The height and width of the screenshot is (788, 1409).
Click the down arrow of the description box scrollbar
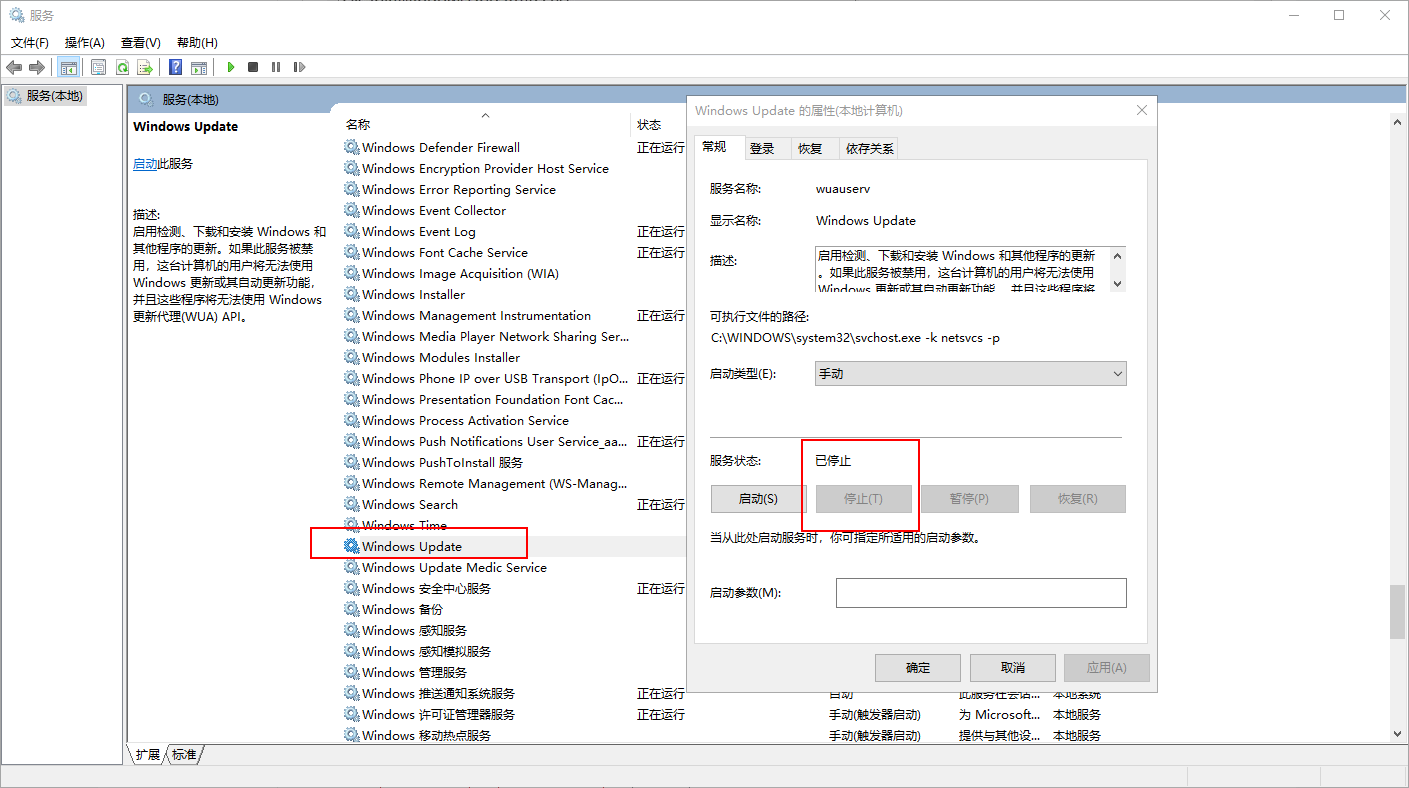pos(1118,284)
